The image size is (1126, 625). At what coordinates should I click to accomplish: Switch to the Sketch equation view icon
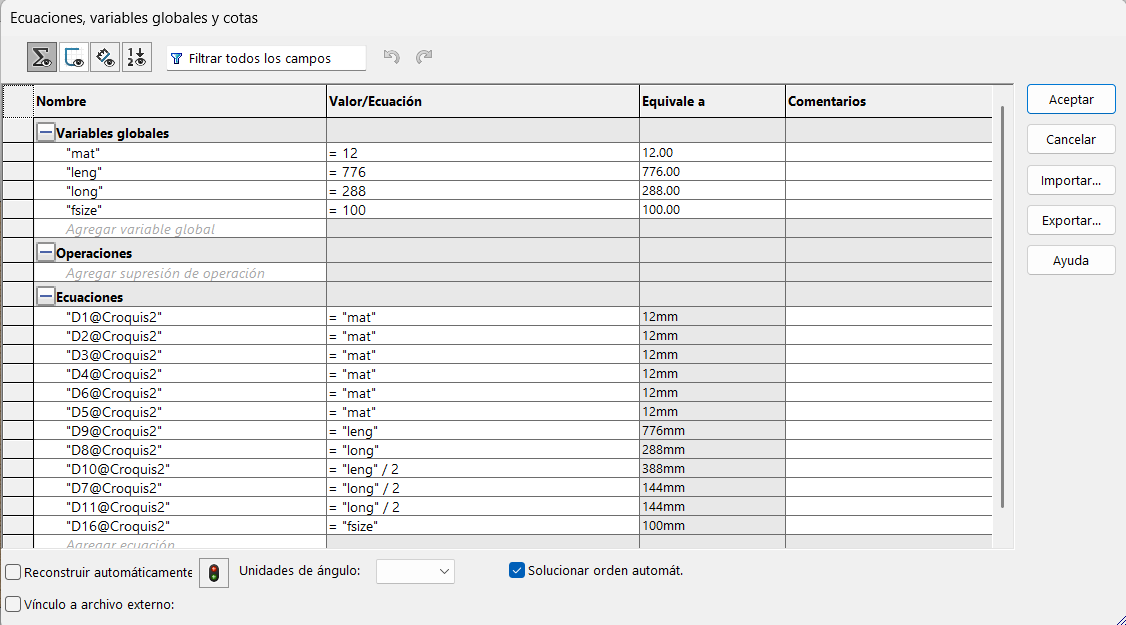coord(73,58)
